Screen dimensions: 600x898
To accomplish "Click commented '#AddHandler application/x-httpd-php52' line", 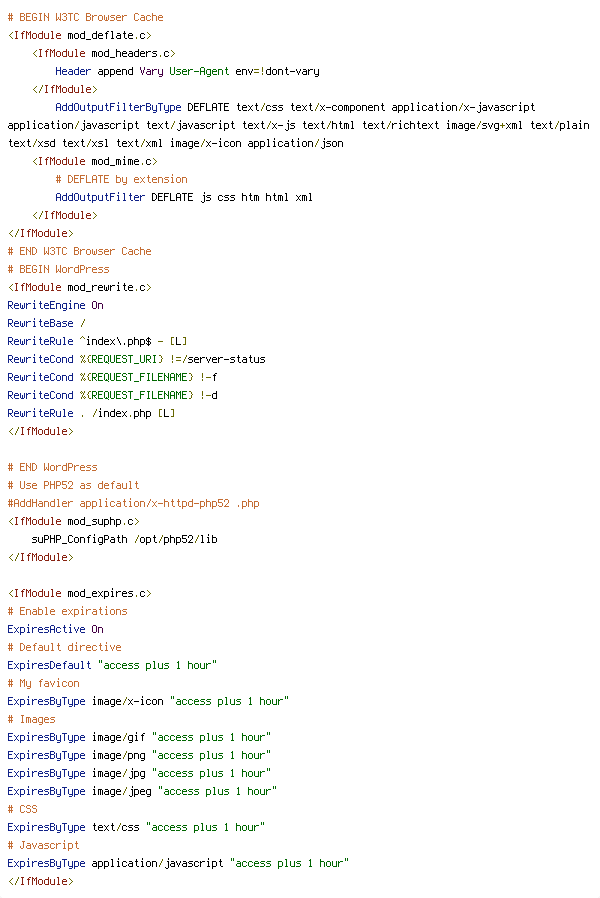I will coord(133,503).
